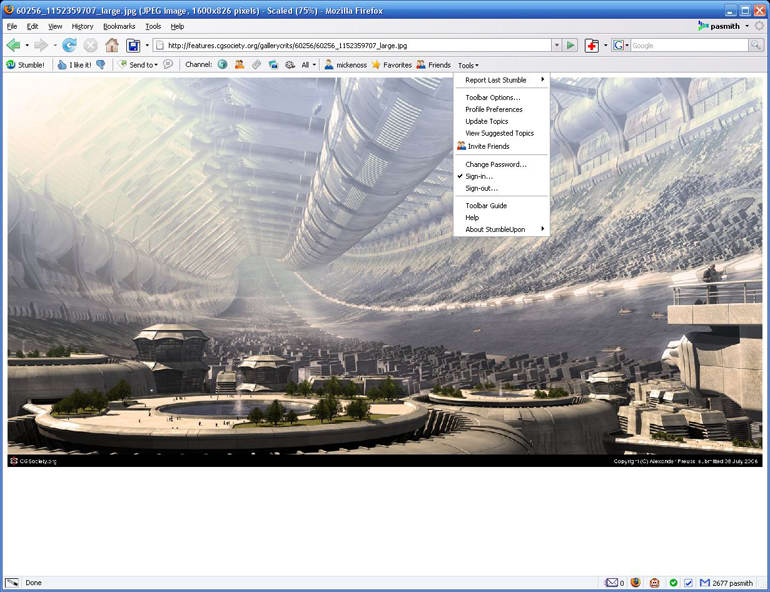Click the magnifier search button

(755, 46)
